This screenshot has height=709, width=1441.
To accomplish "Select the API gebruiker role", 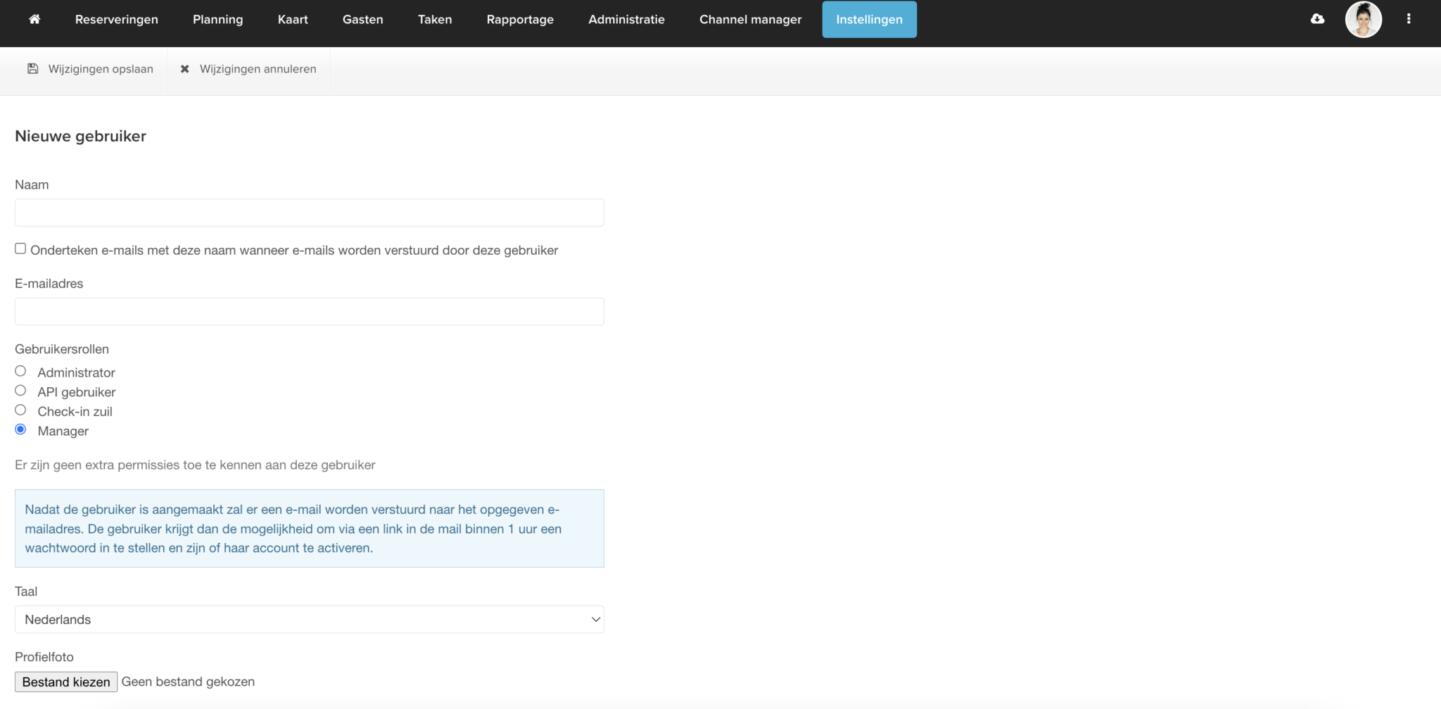I will (x=20, y=391).
